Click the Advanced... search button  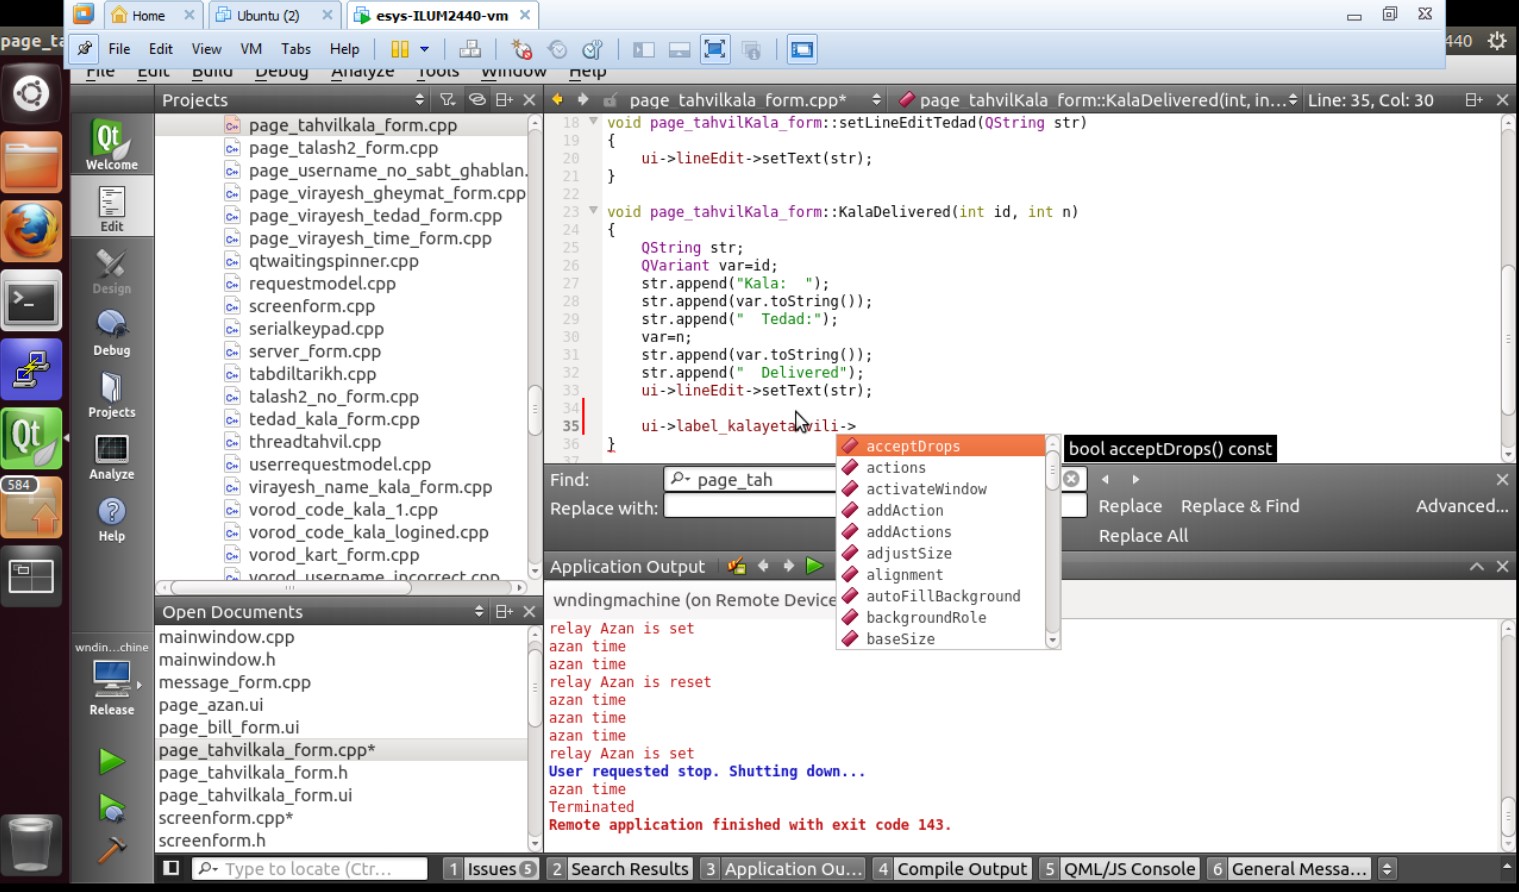[x=1461, y=506]
